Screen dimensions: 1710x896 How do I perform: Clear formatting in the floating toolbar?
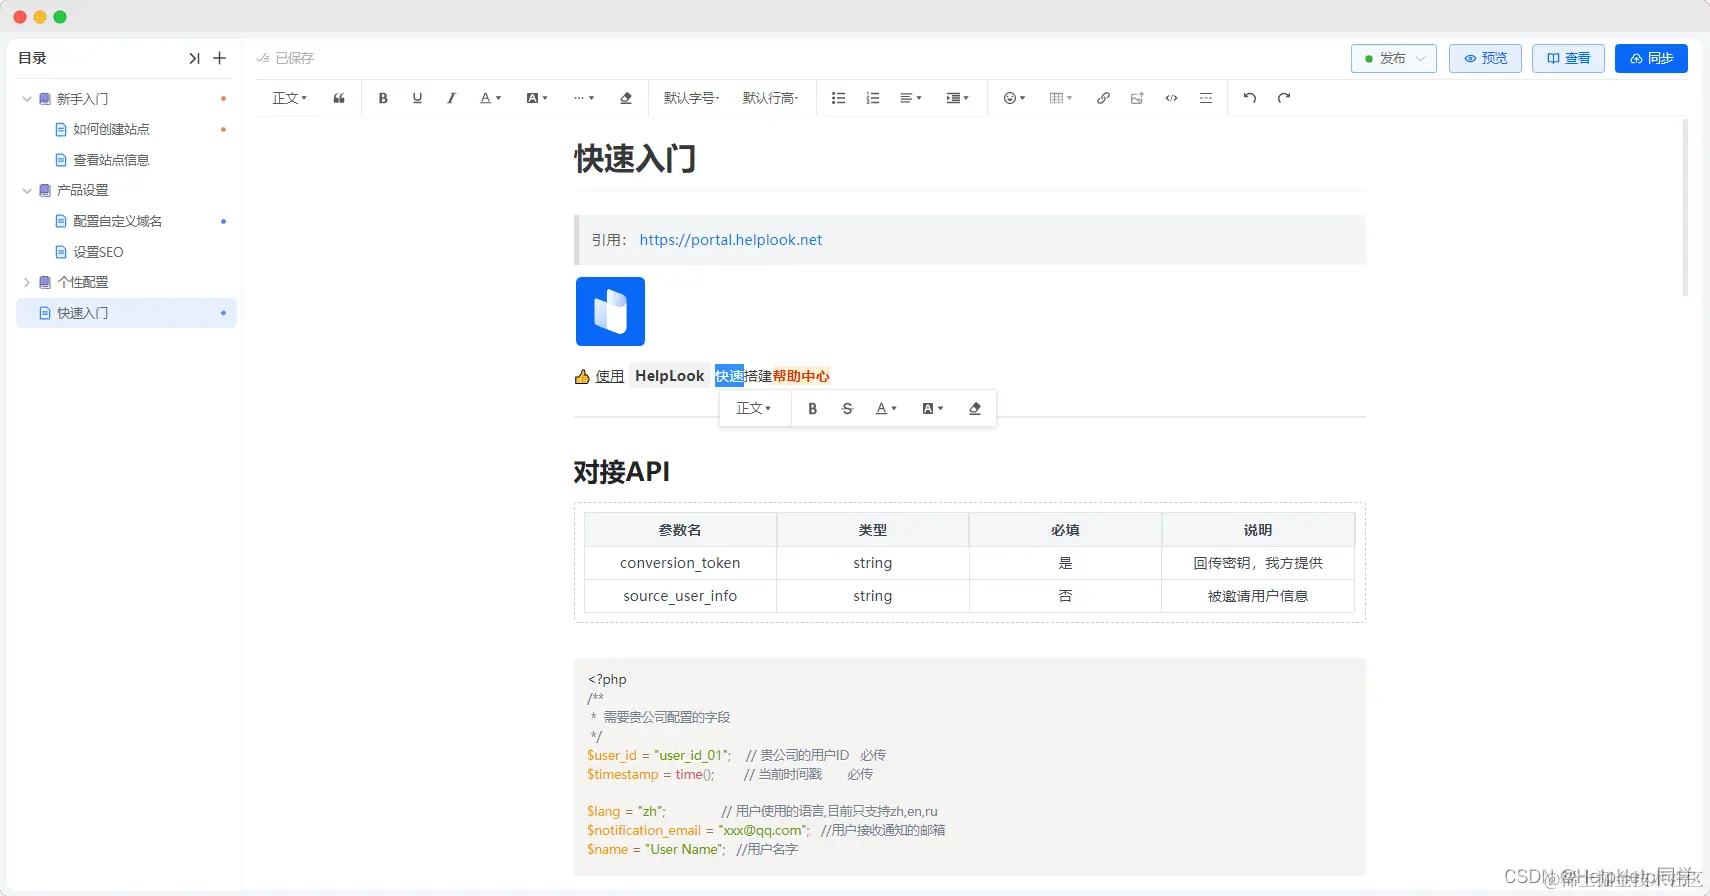click(975, 408)
